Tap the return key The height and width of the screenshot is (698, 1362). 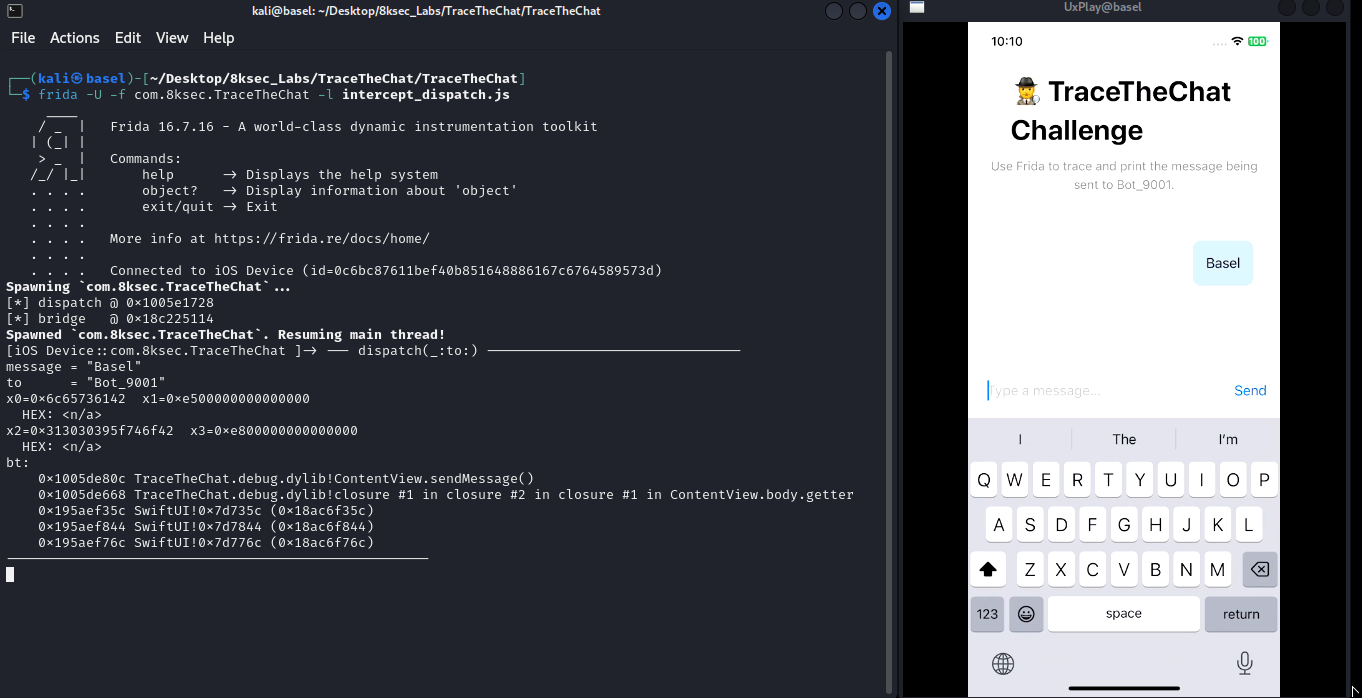(1241, 614)
